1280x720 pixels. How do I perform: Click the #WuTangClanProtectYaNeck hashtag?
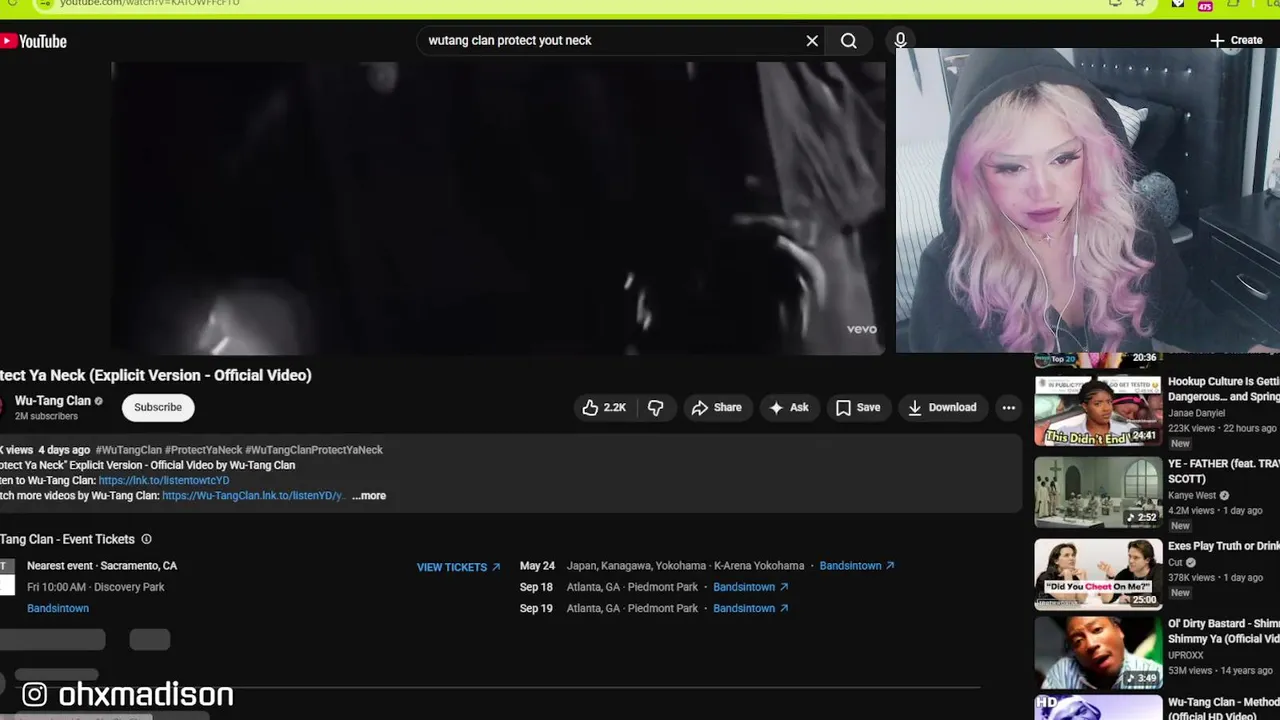point(314,450)
